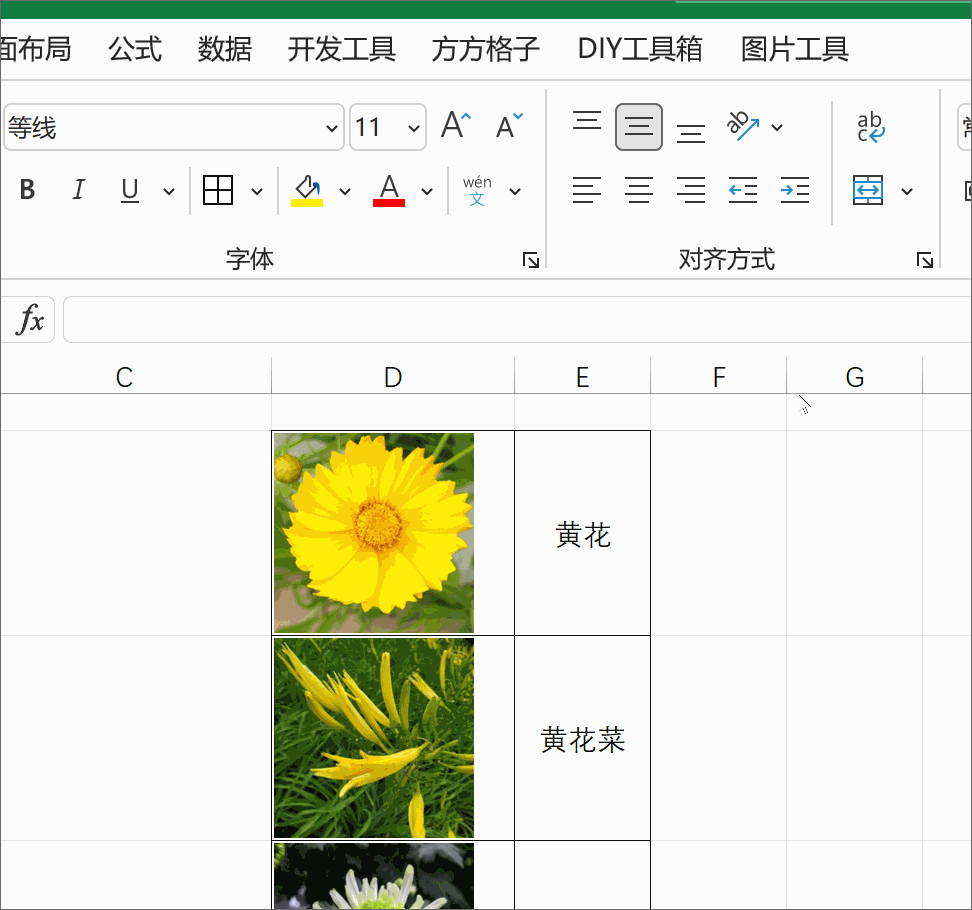Open font settings dialog launcher
This screenshot has height=910, width=972.
531,260
